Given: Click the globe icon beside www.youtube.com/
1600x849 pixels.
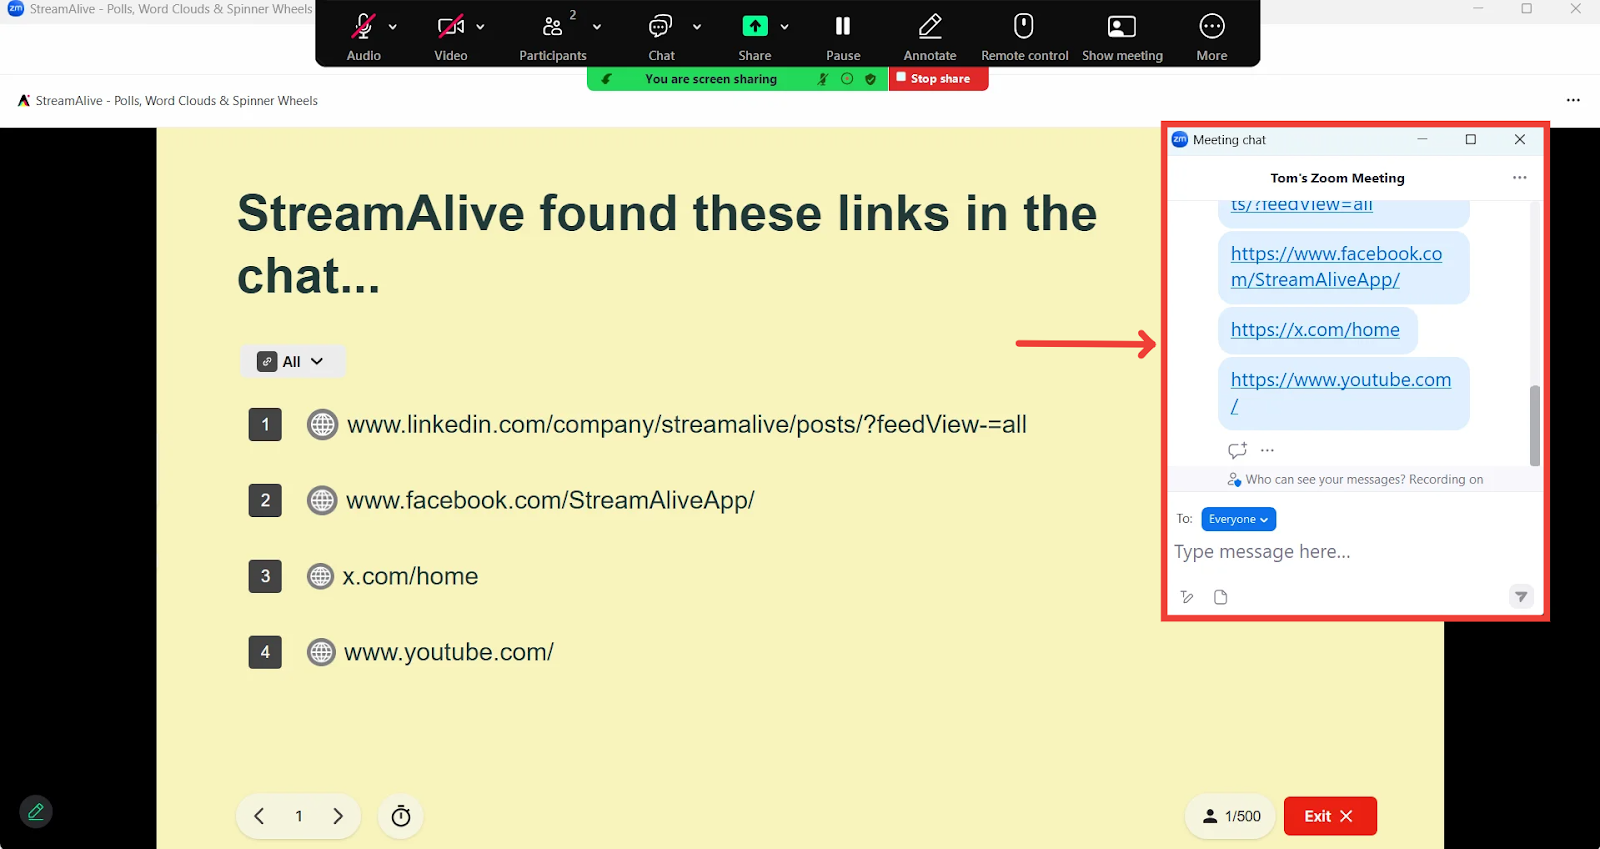Looking at the screenshot, I should click(321, 652).
